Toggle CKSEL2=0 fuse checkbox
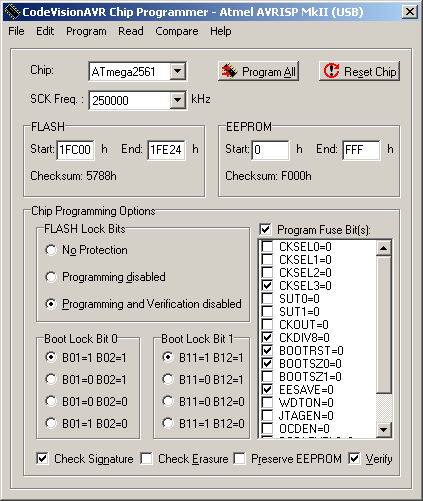 pyautogui.click(x=267, y=272)
